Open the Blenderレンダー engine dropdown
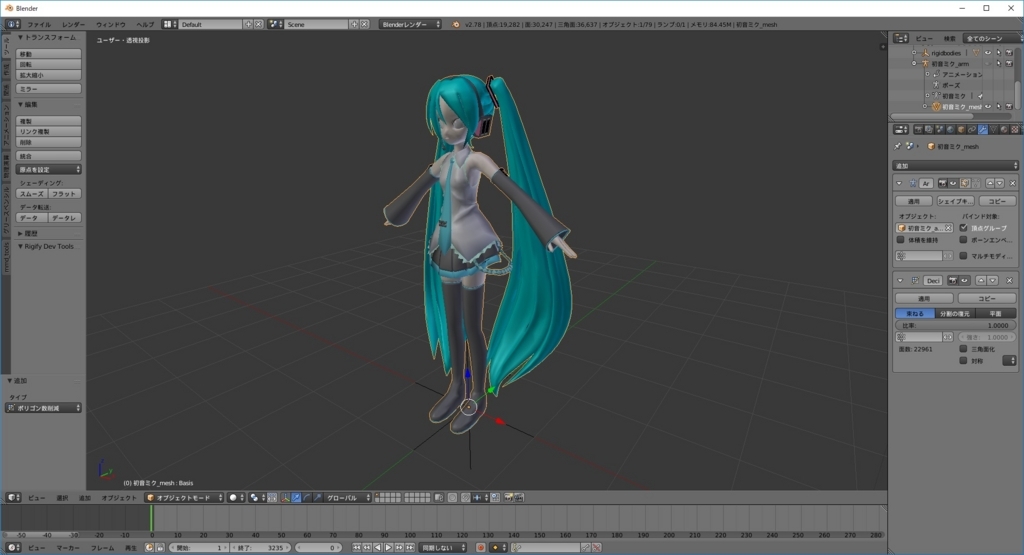The height and width of the screenshot is (555, 1024). click(x=410, y=24)
